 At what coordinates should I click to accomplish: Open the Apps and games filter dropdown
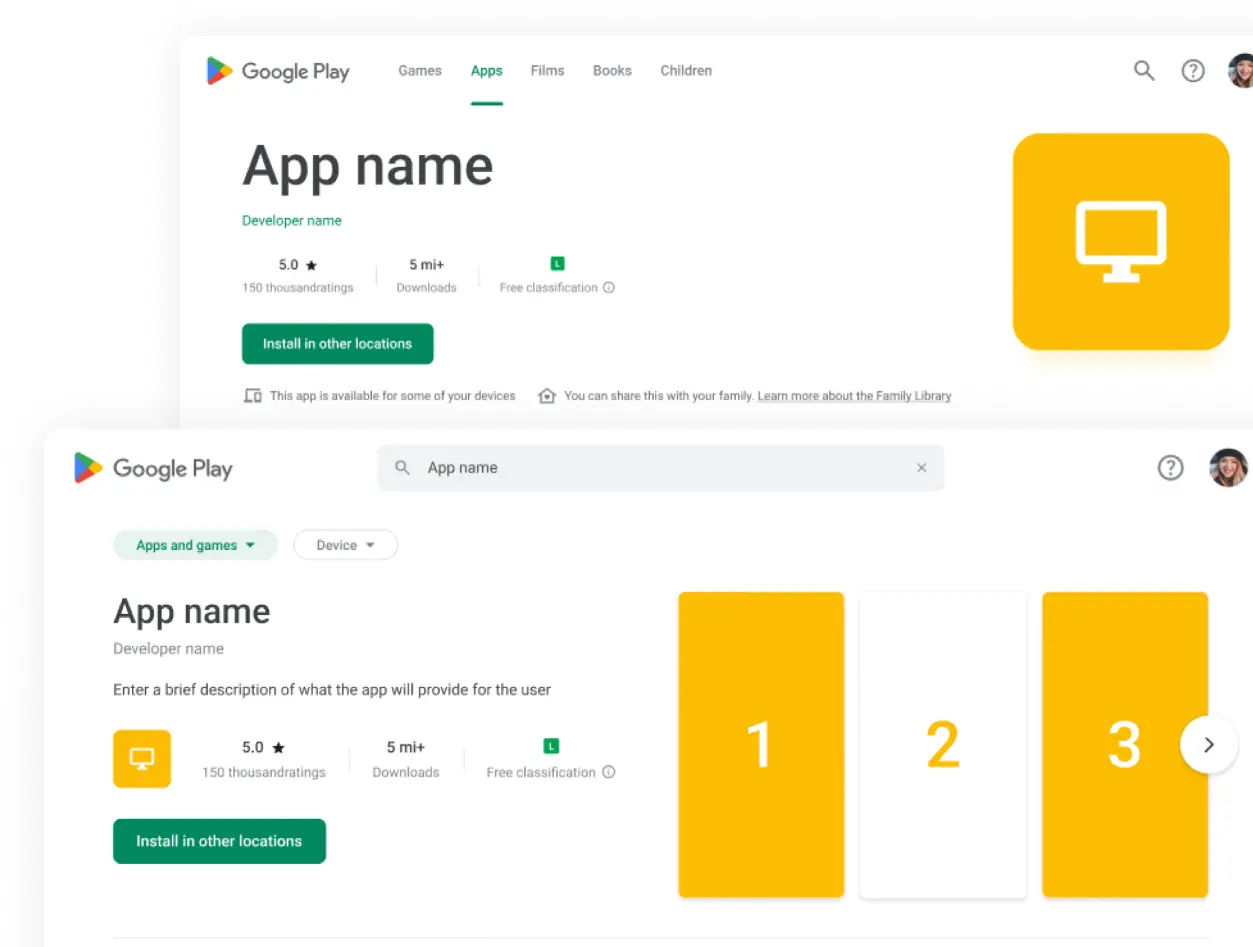[195, 545]
